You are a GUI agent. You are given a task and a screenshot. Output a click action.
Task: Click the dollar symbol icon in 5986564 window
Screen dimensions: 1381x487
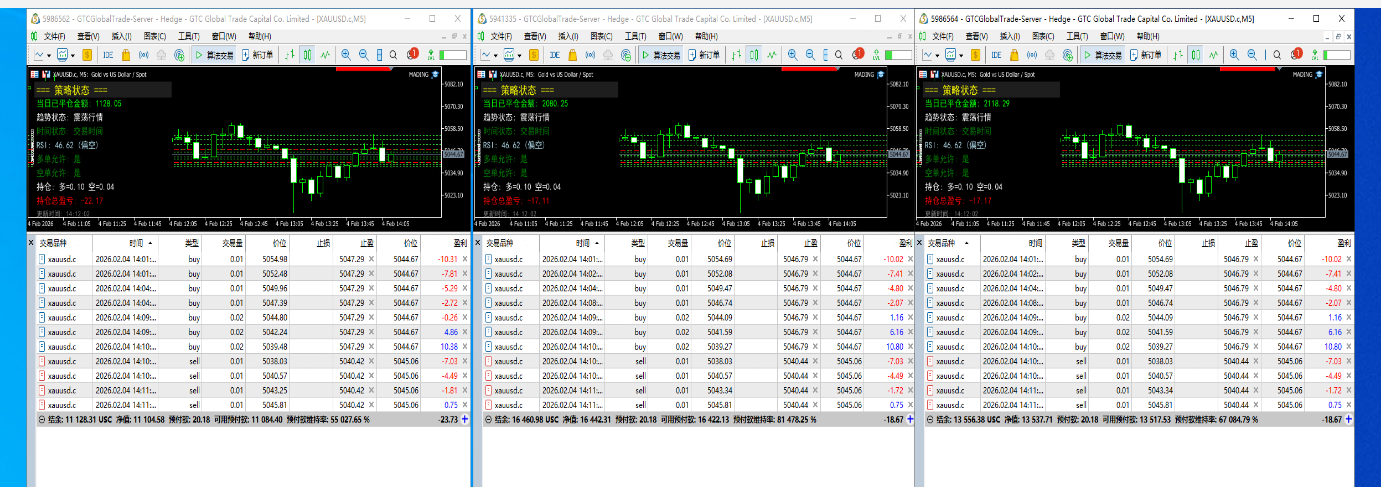tap(975, 55)
